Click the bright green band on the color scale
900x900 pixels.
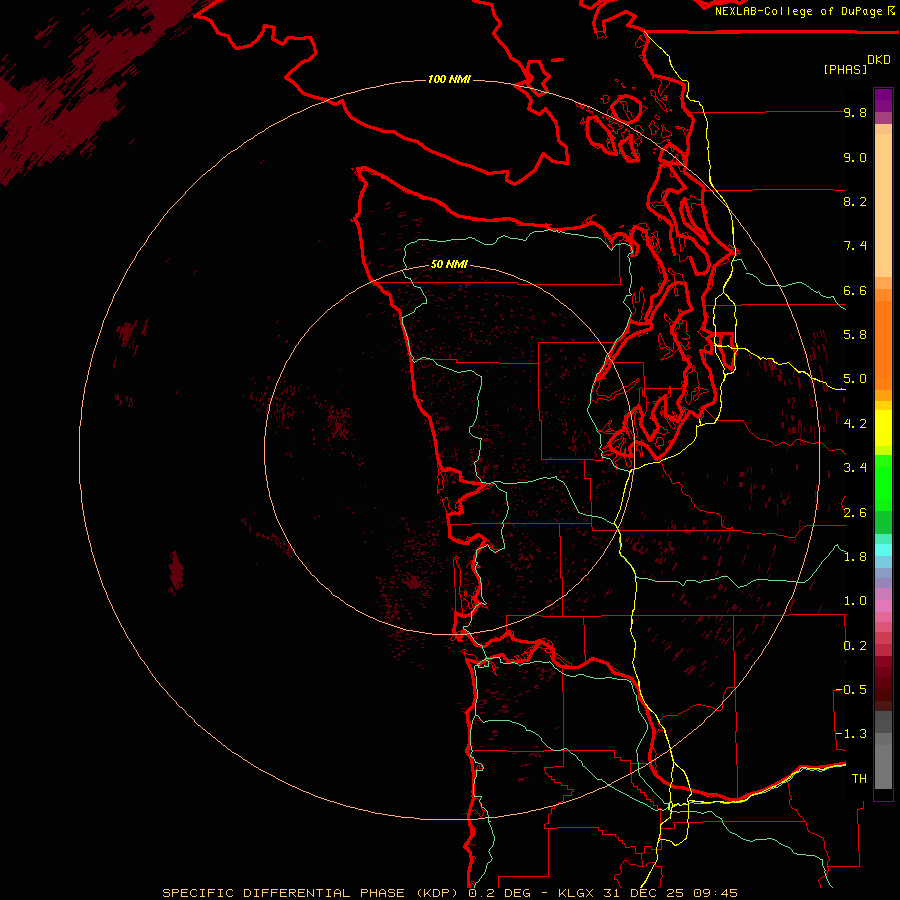[x=883, y=482]
